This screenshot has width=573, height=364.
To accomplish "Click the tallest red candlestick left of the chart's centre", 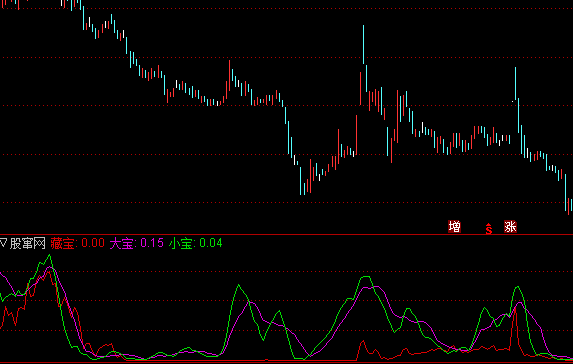I will [x=229, y=75].
